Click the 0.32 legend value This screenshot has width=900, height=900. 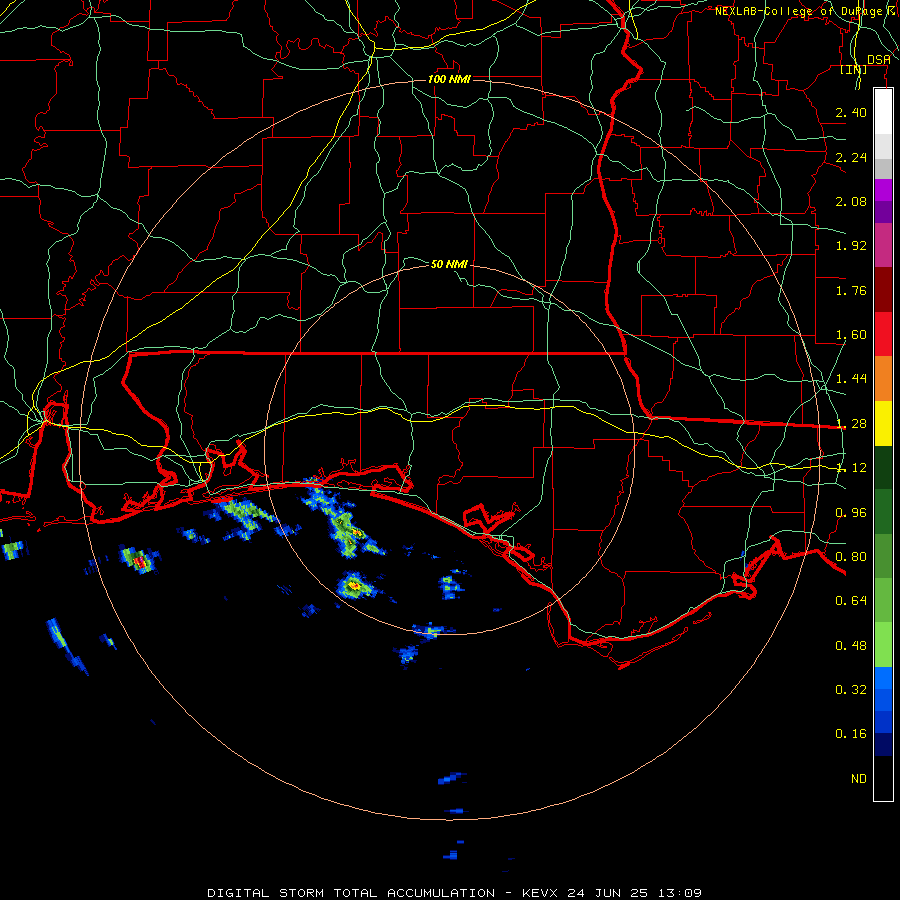[851, 690]
